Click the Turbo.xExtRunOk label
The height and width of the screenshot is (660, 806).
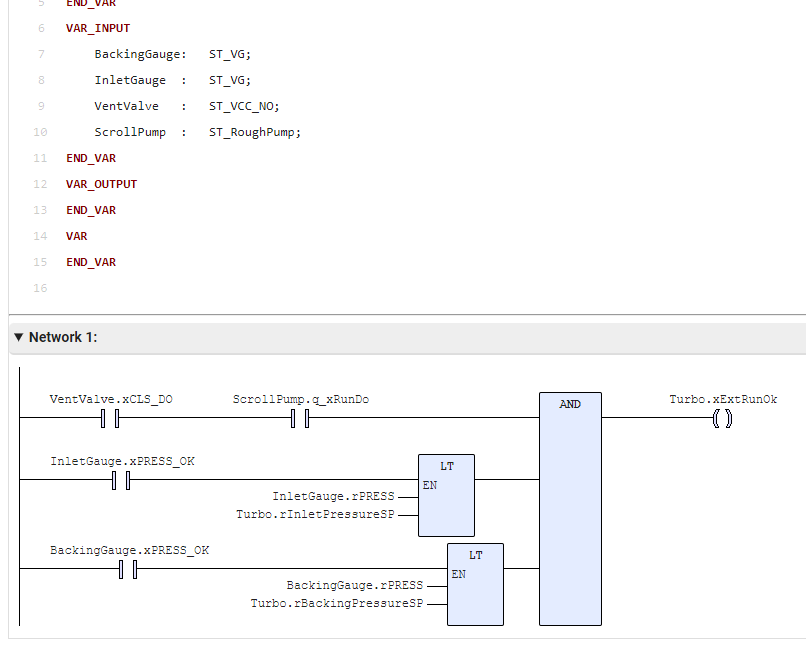(723, 399)
